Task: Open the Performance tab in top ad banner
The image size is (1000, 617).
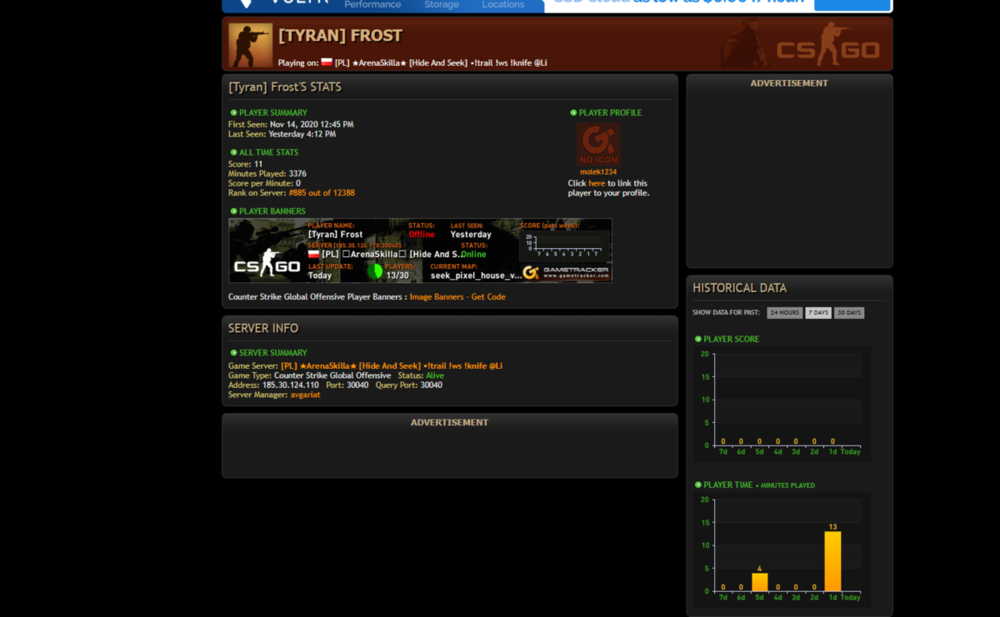Action: 372,4
